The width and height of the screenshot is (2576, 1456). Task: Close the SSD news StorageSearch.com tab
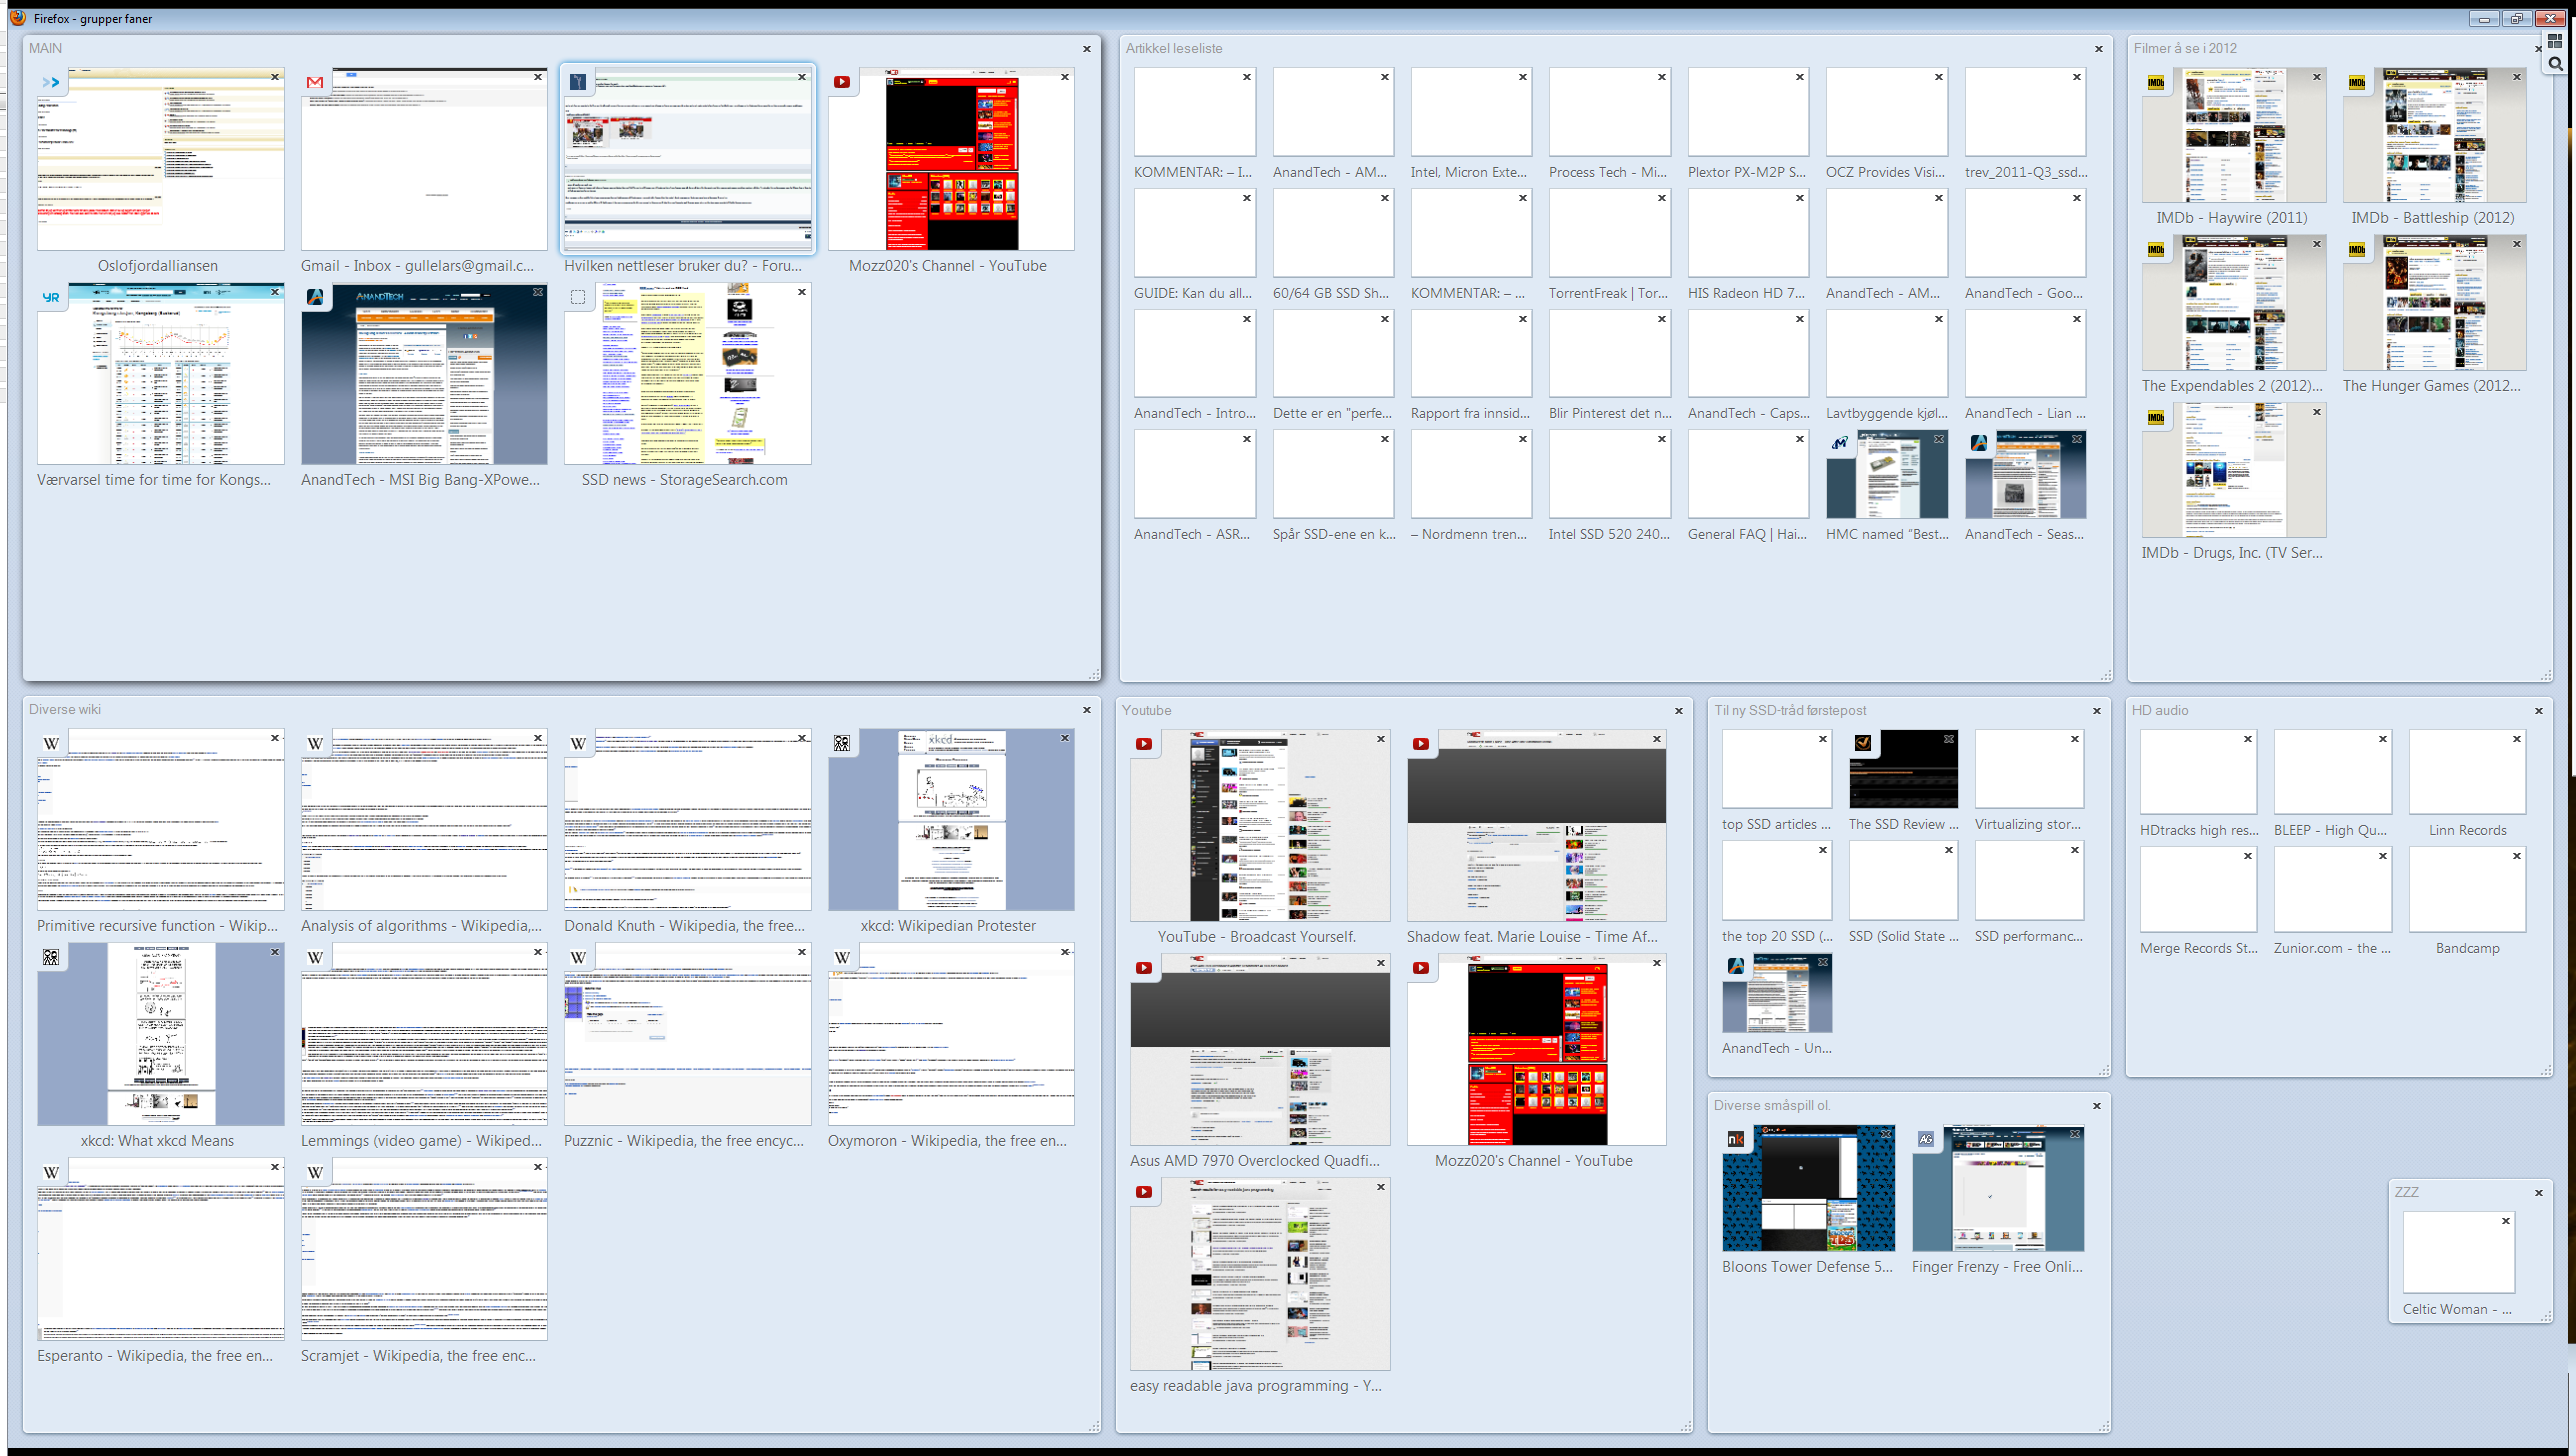(x=802, y=292)
